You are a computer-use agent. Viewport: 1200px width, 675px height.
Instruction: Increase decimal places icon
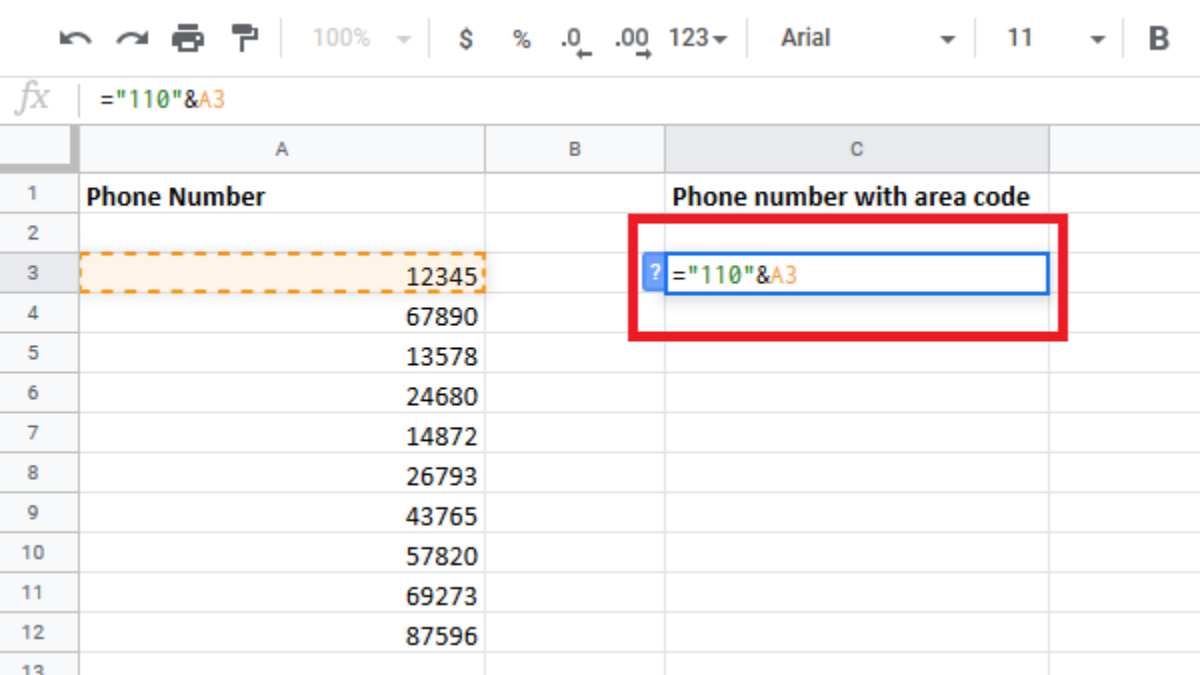point(632,40)
